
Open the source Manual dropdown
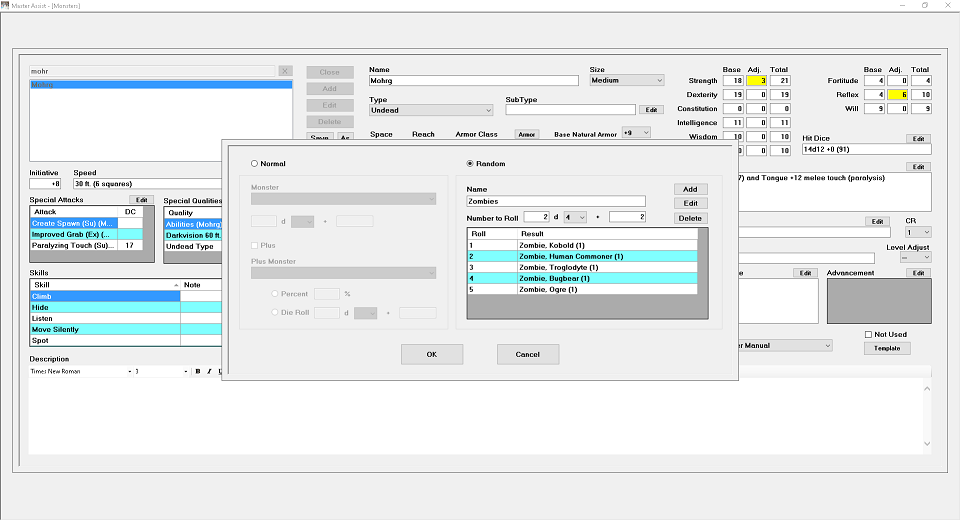[786, 345]
